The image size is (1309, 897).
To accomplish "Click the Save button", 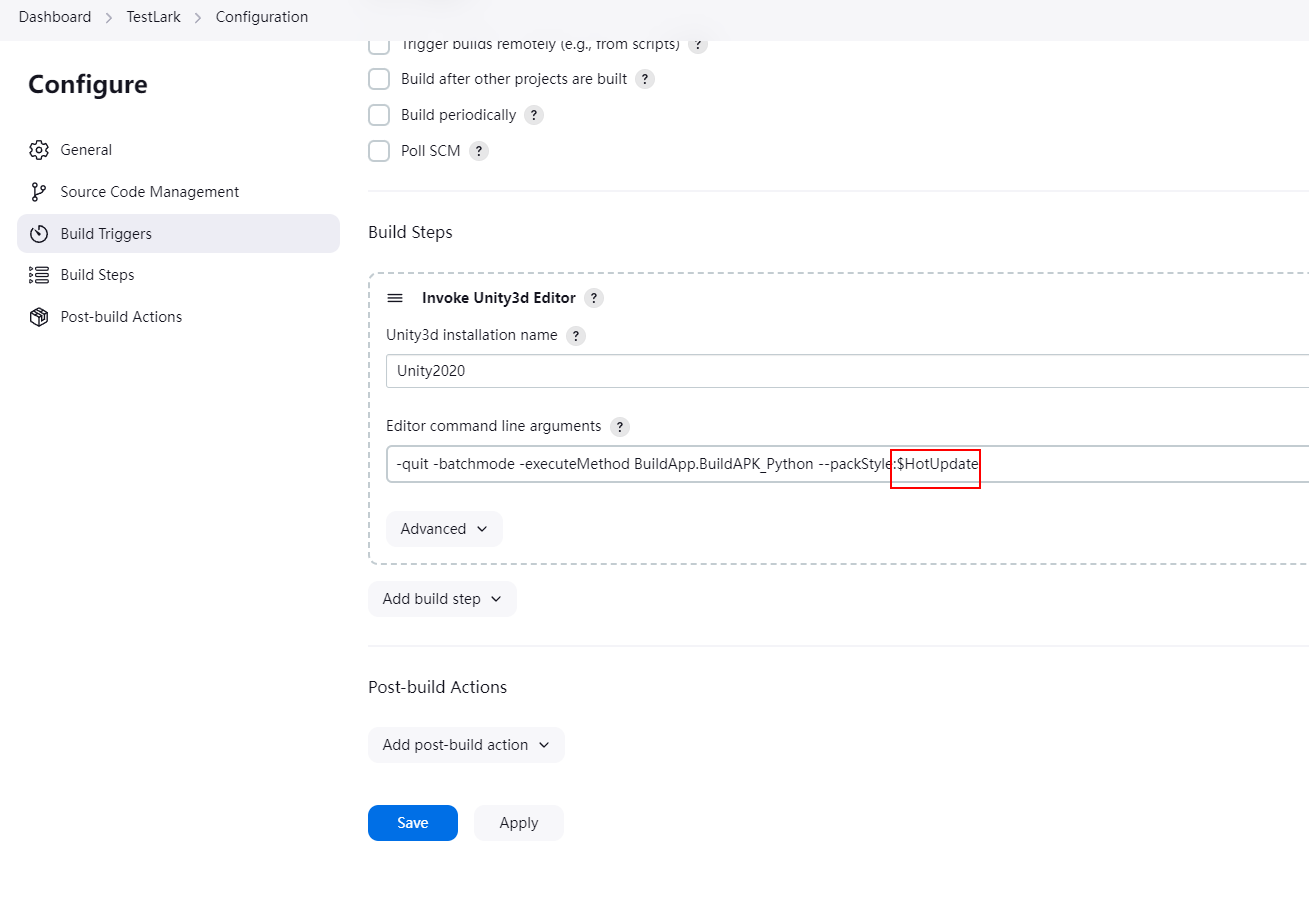I will [413, 823].
